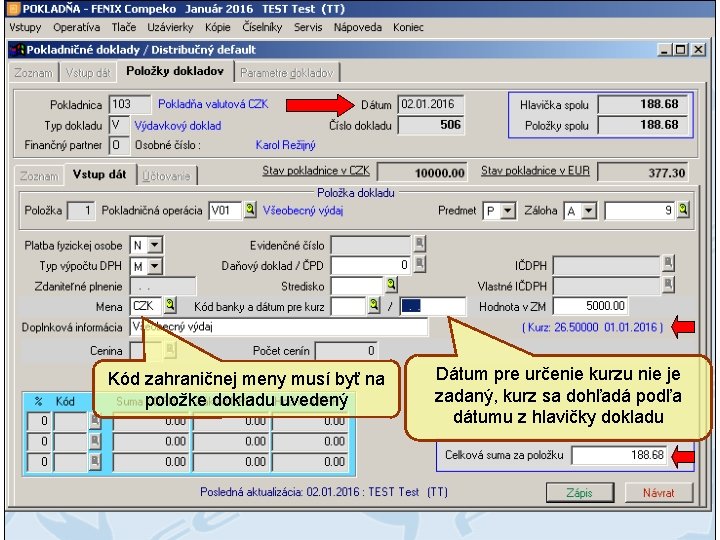
Task: Click lookup icon beside Evidenčné číslo field
Action: tap(420, 243)
